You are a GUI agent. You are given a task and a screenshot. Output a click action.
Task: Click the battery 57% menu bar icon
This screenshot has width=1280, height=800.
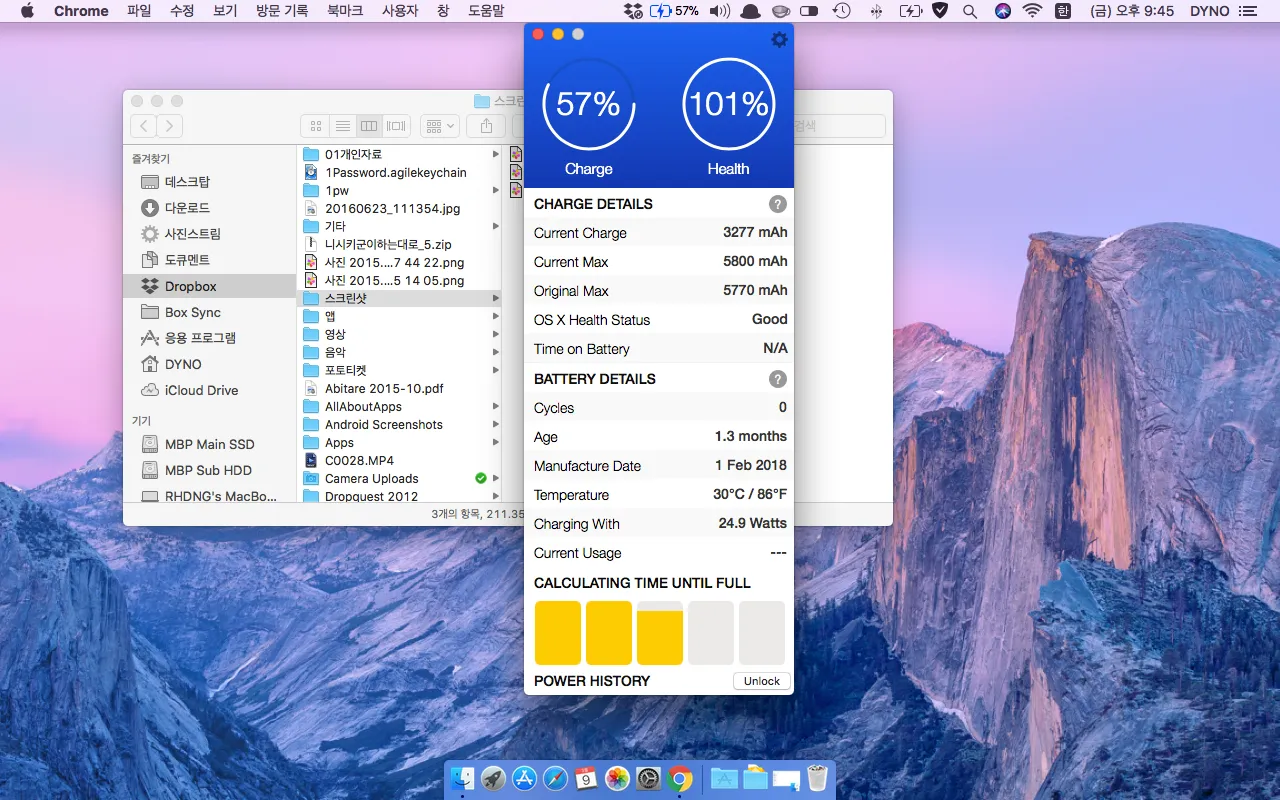coord(674,11)
